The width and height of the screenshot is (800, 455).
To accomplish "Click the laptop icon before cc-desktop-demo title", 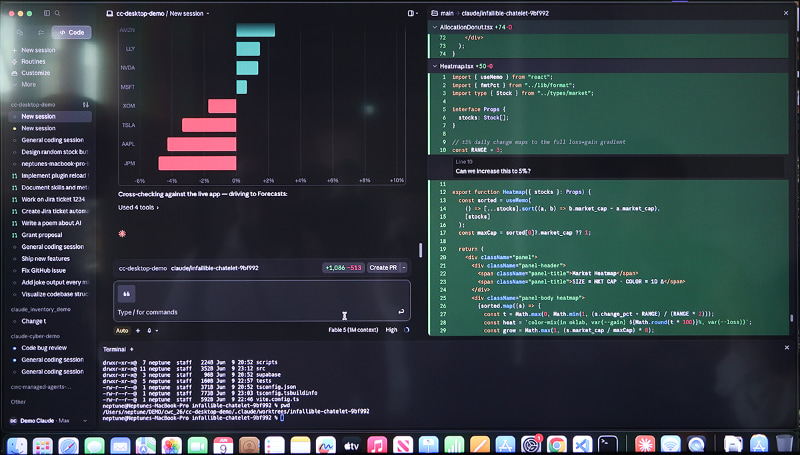I will 109,14.
